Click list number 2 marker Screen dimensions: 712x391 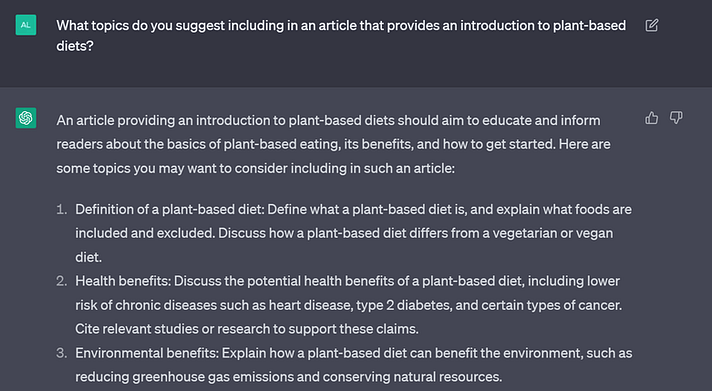[62, 281]
